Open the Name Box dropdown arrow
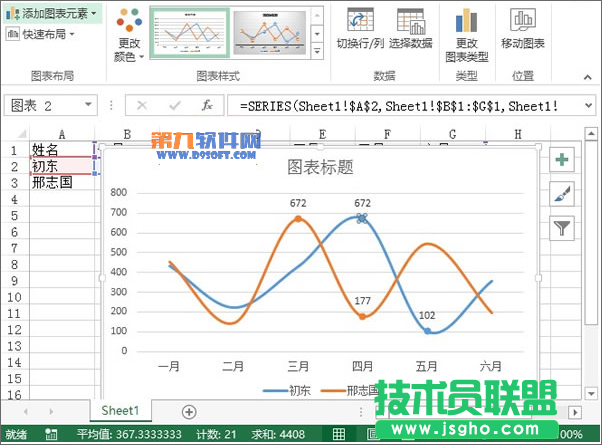 88,104
